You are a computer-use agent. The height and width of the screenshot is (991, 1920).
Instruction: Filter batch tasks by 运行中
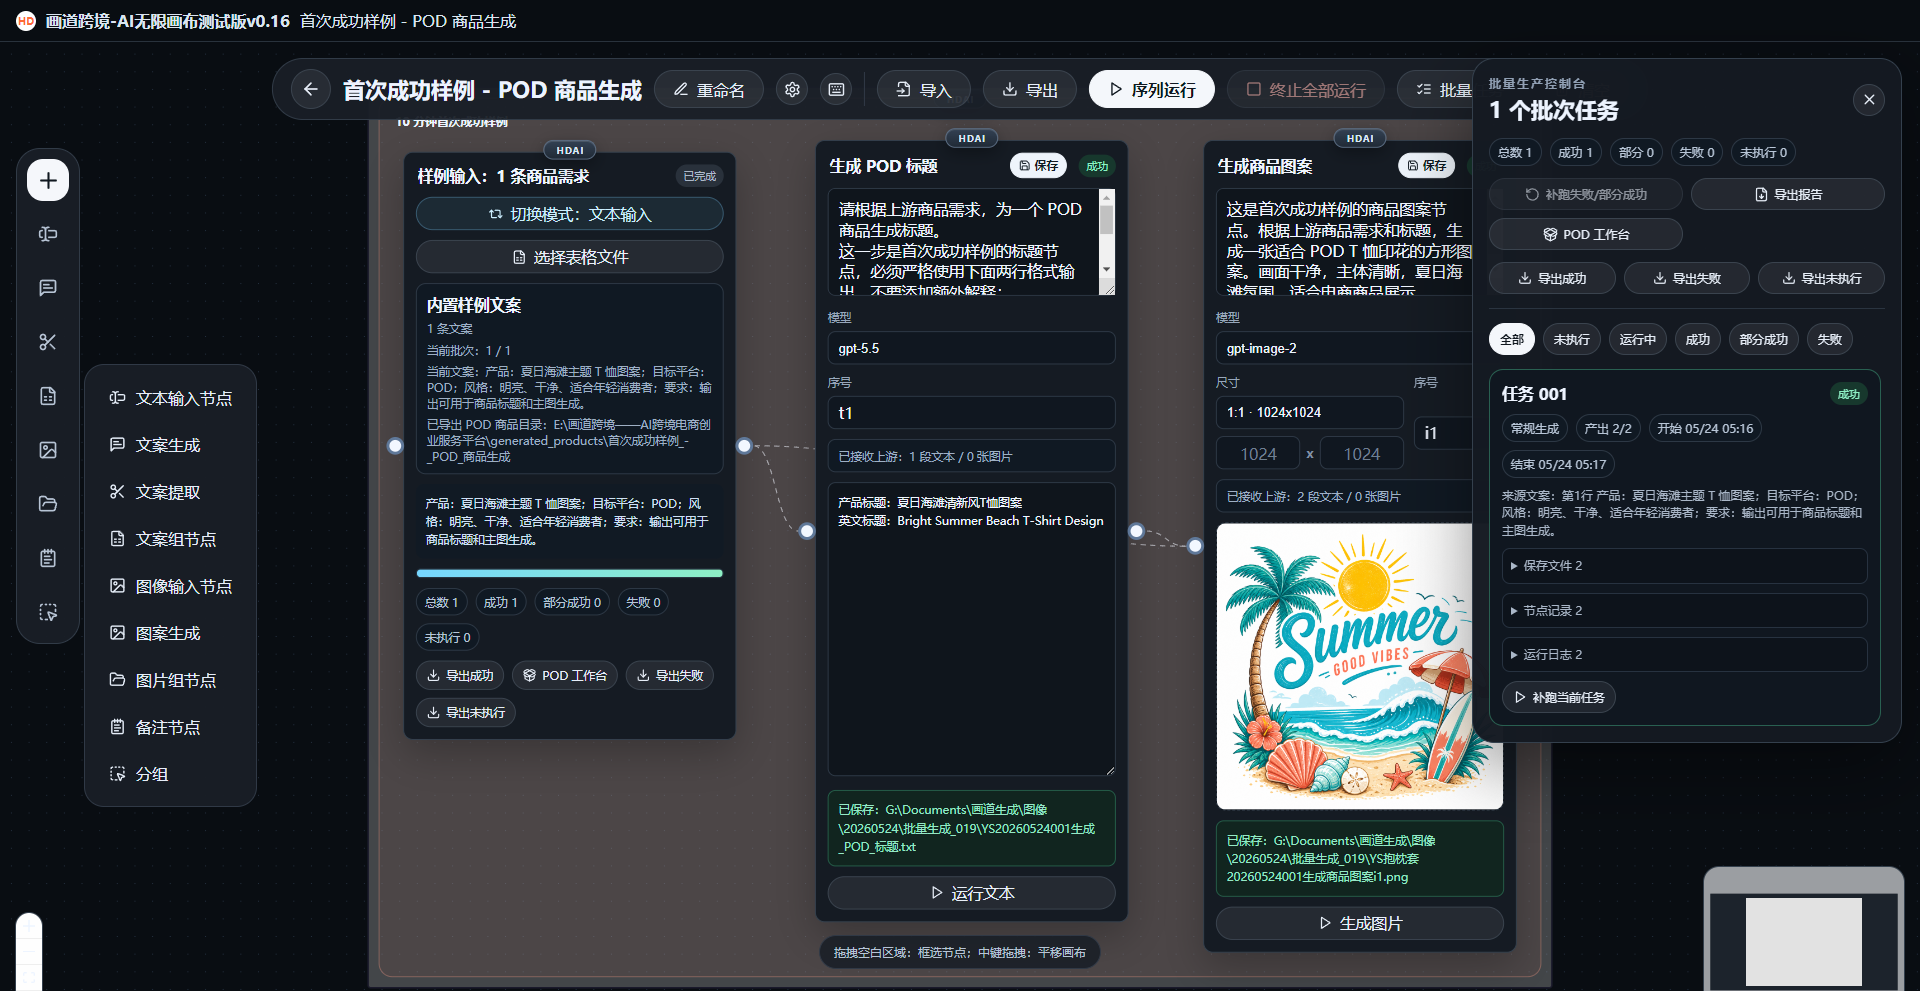[x=1637, y=340]
